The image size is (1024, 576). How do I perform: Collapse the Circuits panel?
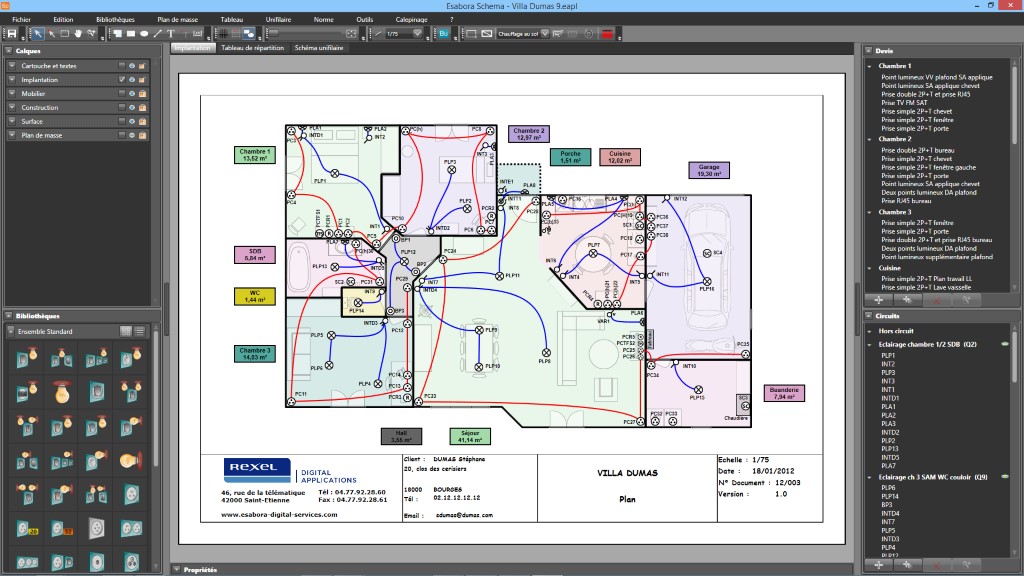pos(869,315)
